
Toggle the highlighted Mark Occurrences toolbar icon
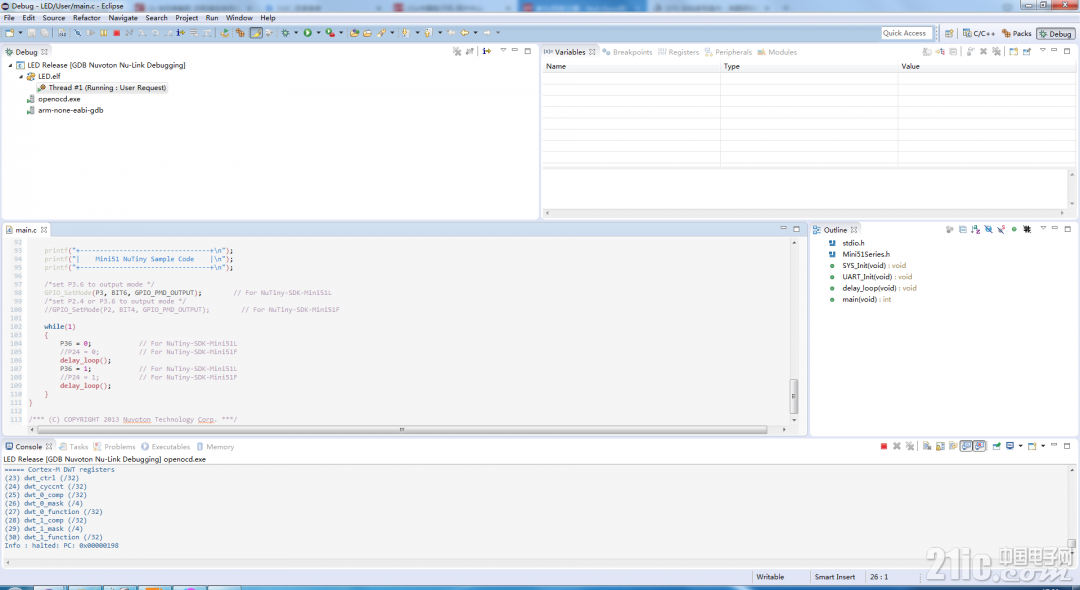[256, 33]
